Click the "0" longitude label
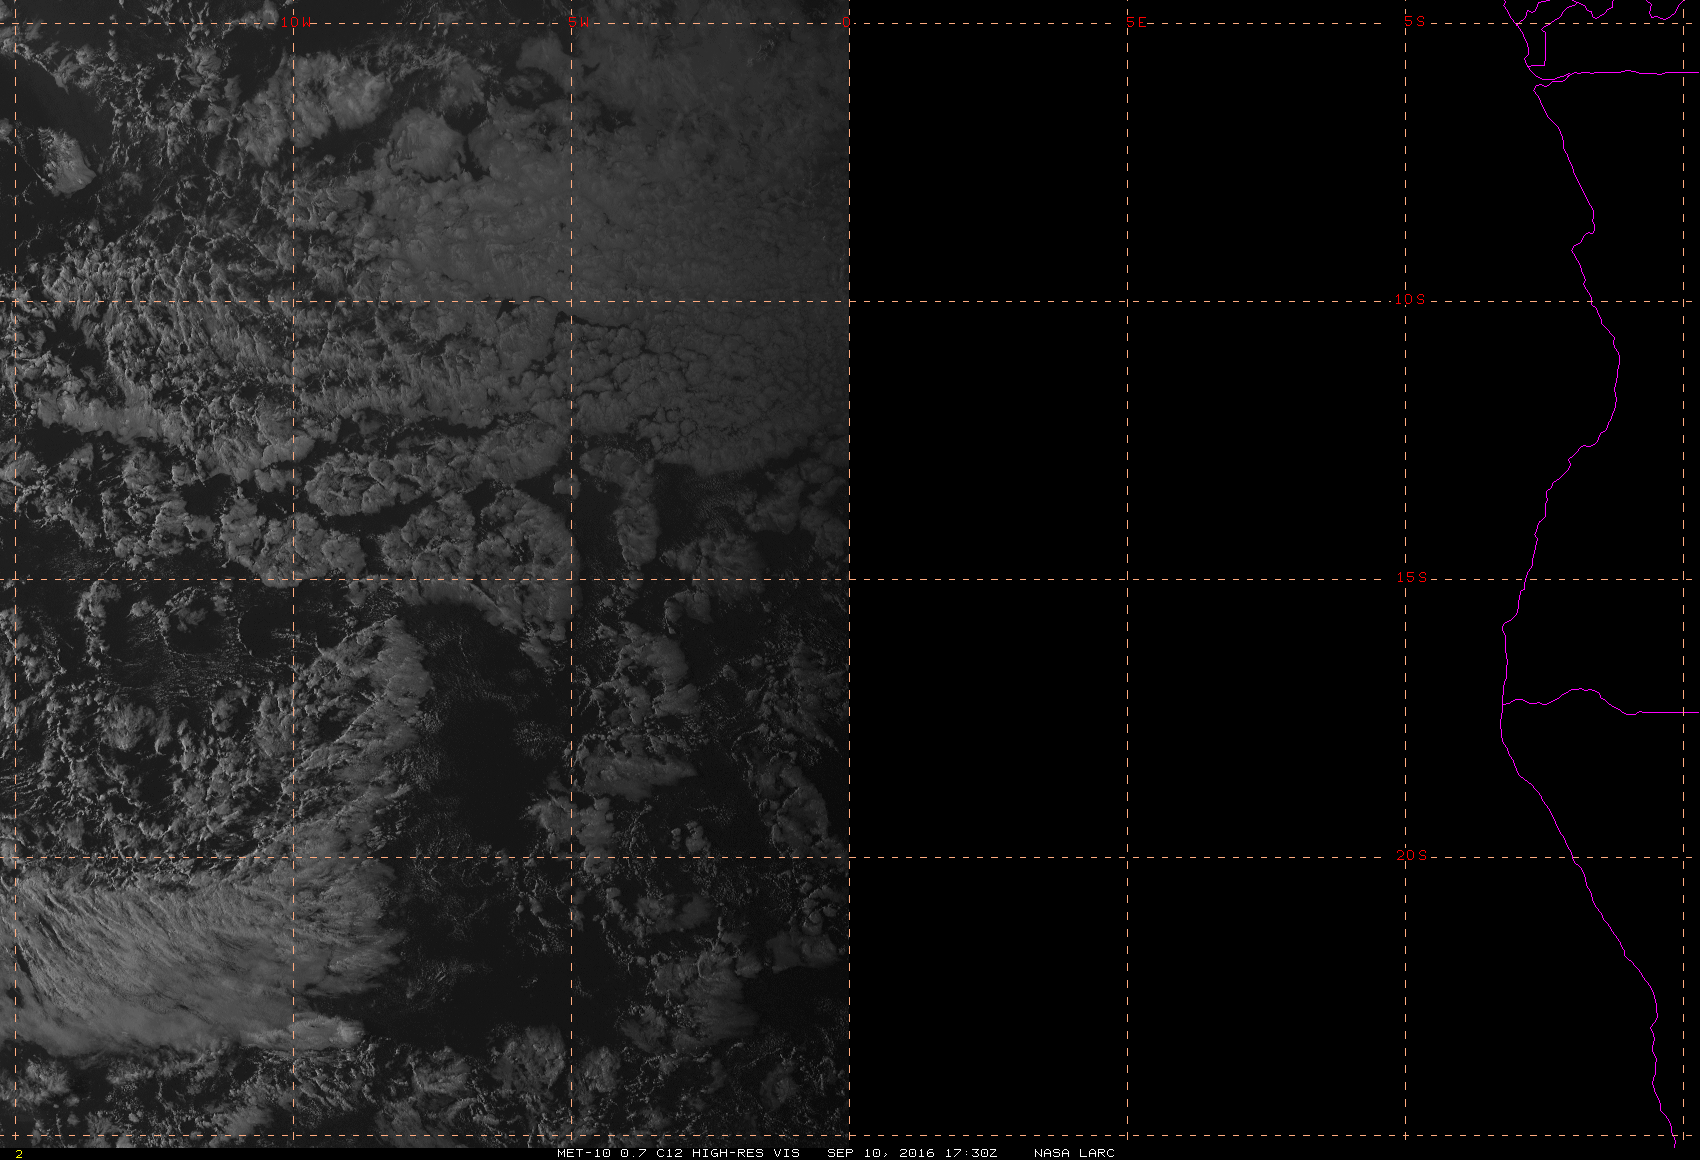1700x1160 pixels. (846, 22)
